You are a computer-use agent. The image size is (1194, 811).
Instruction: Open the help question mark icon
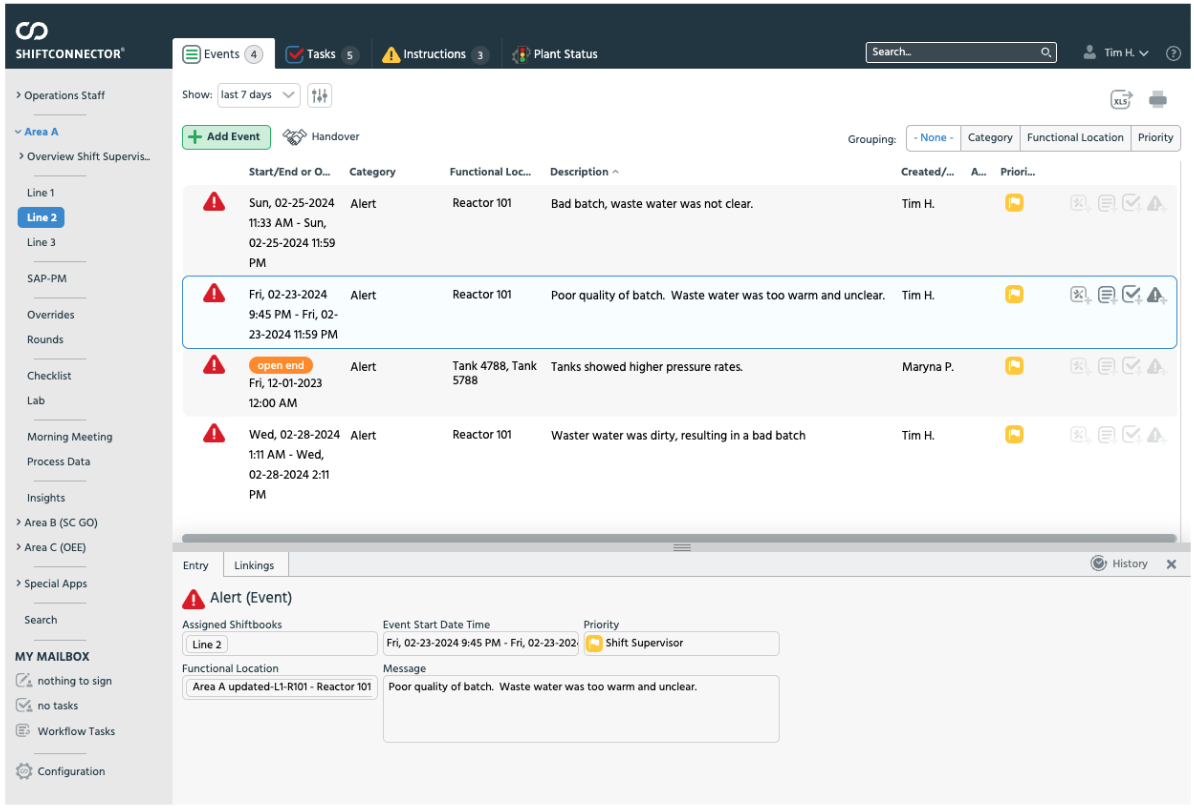pyautogui.click(x=1173, y=53)
